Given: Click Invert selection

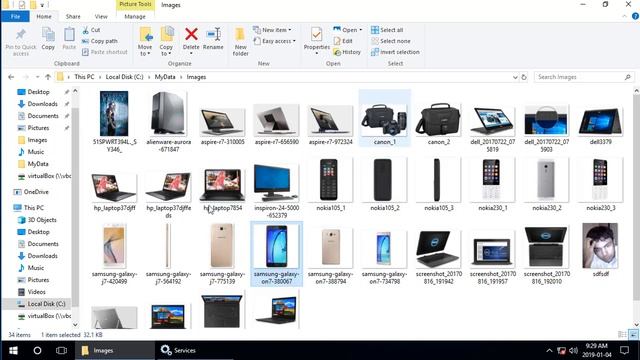Looking at the screenshot, I should coord(395,52).
